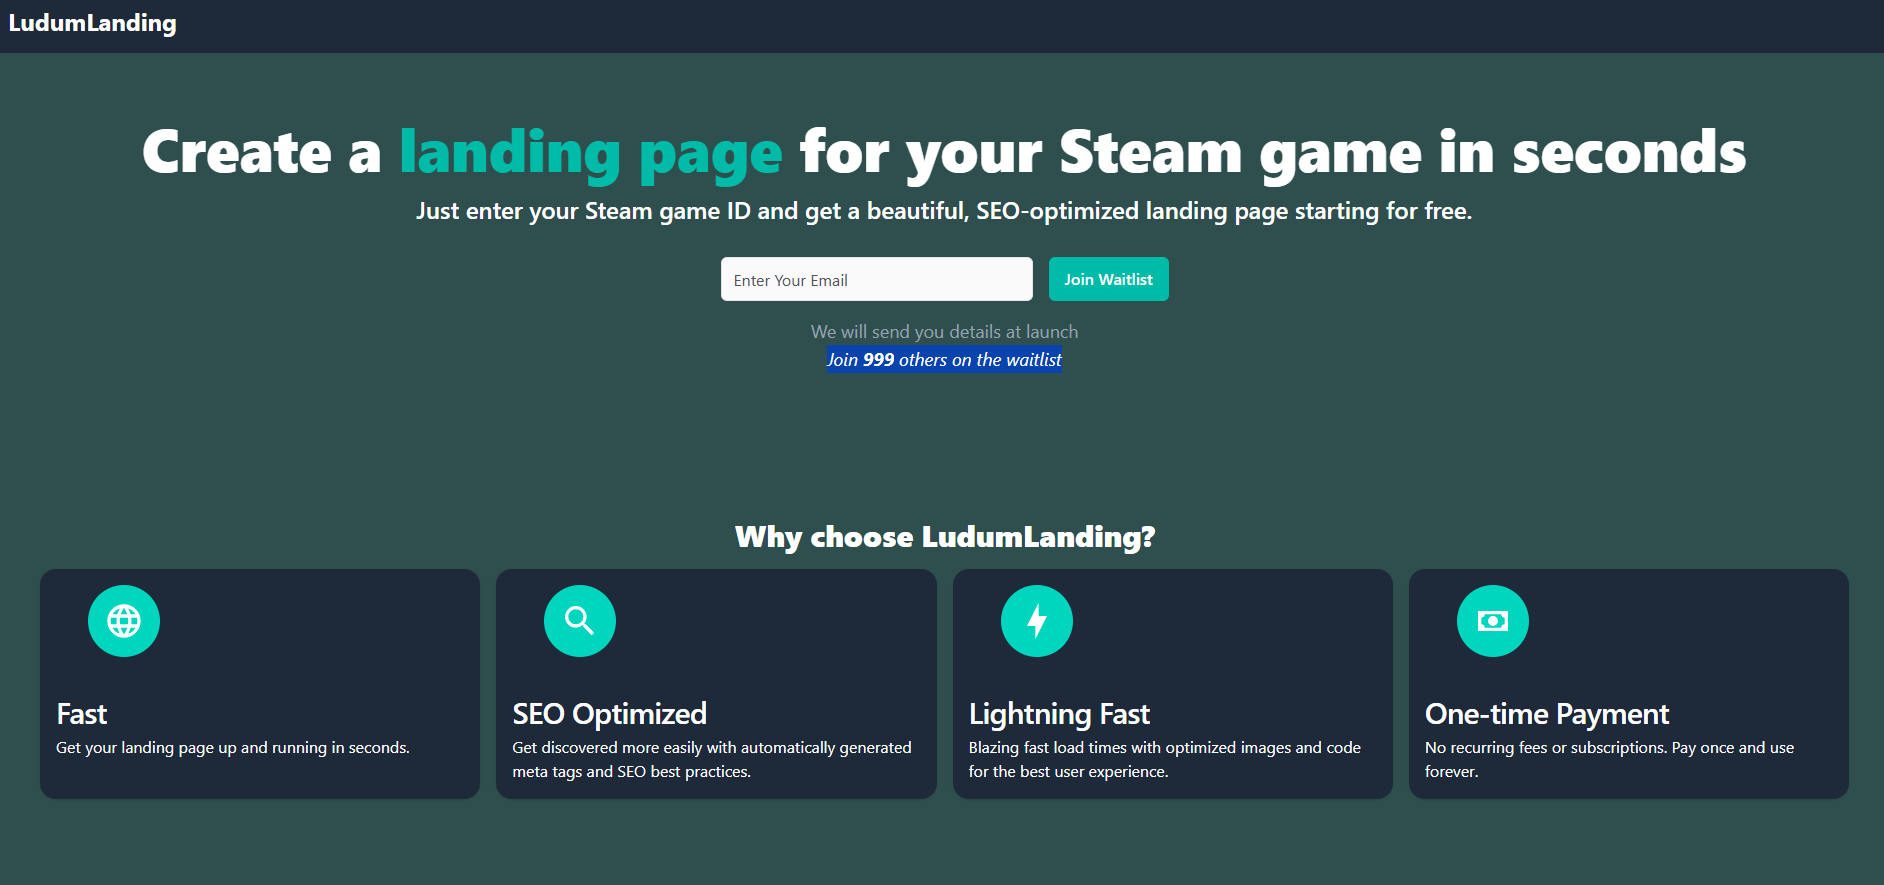Viewport: 1884px width, 885px height.
Task: Click the Enter Your Email field
Action: (x=876, y=279)
